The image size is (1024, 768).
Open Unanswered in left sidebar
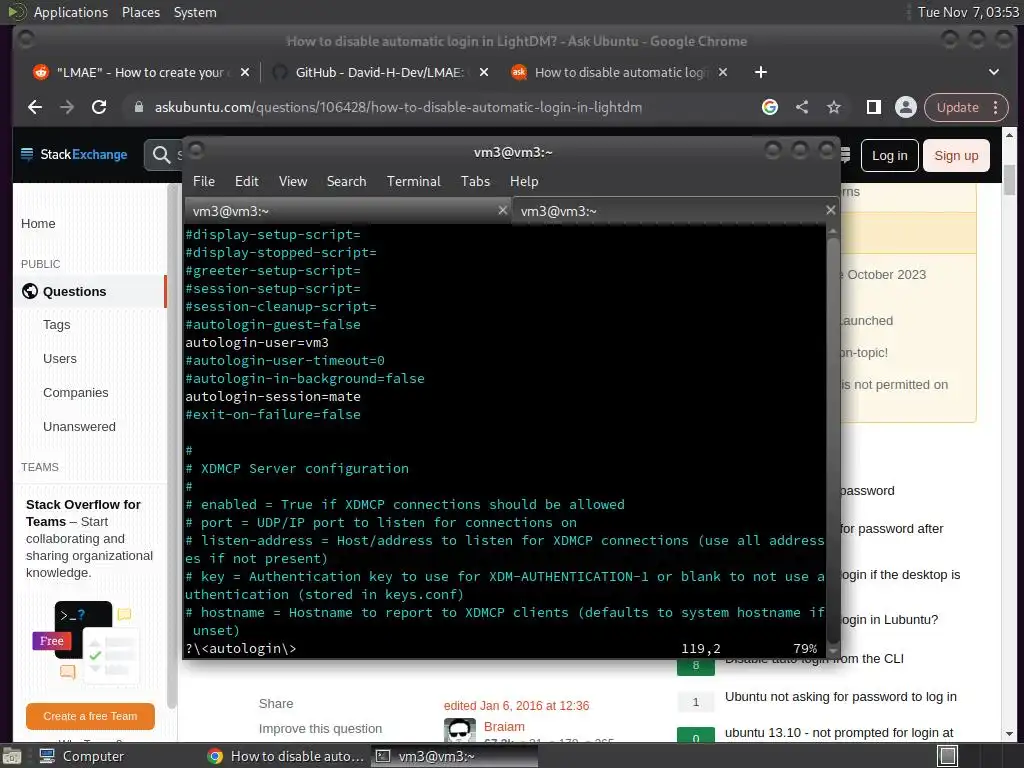tap(80, 427)
